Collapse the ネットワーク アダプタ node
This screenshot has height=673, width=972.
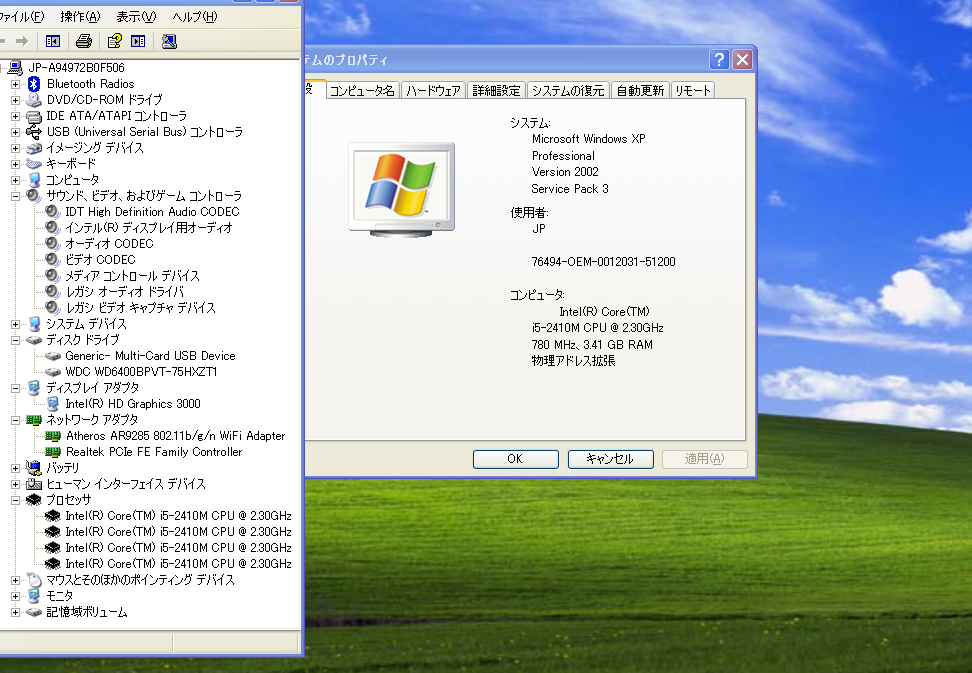click(x=15, y=420)
